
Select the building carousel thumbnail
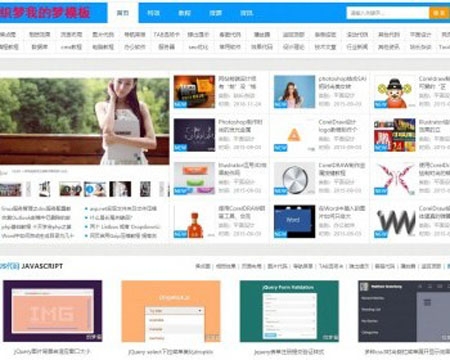11,189
